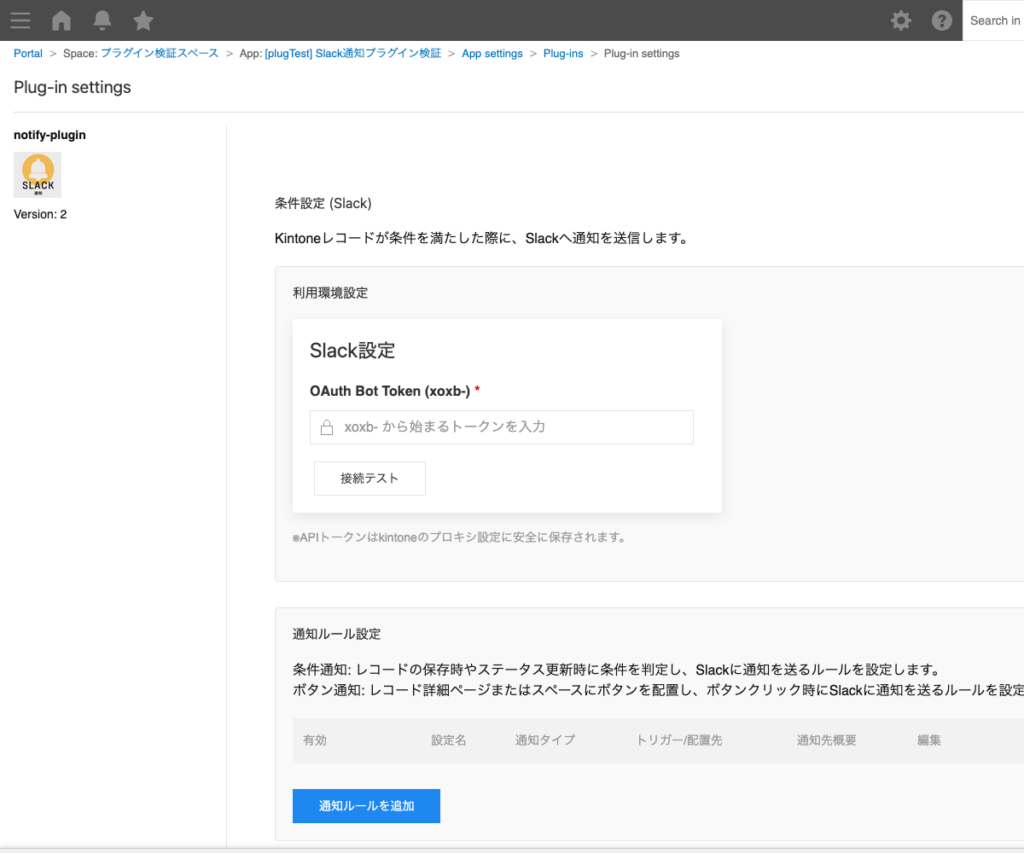Click the 有効 column header in the rules table

[315, 740]
